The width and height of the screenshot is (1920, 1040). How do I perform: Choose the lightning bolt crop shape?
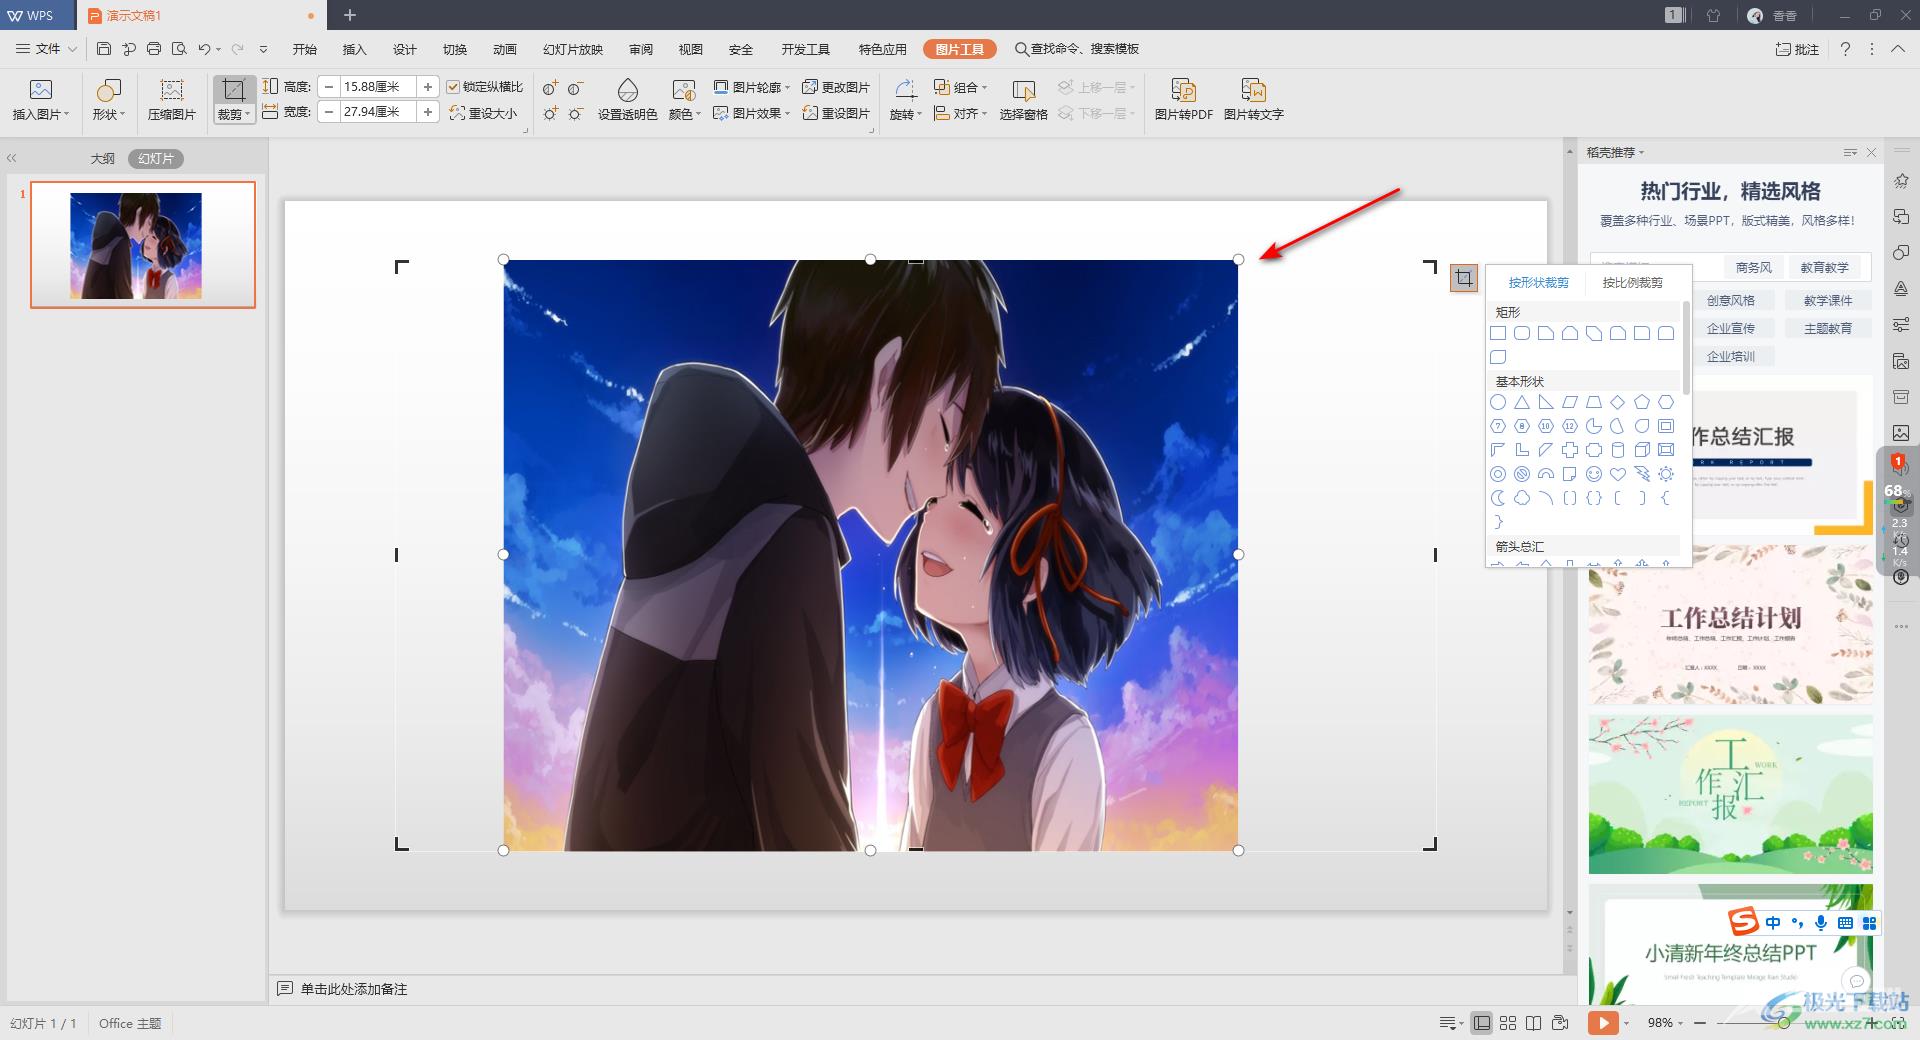point(1642,474)
